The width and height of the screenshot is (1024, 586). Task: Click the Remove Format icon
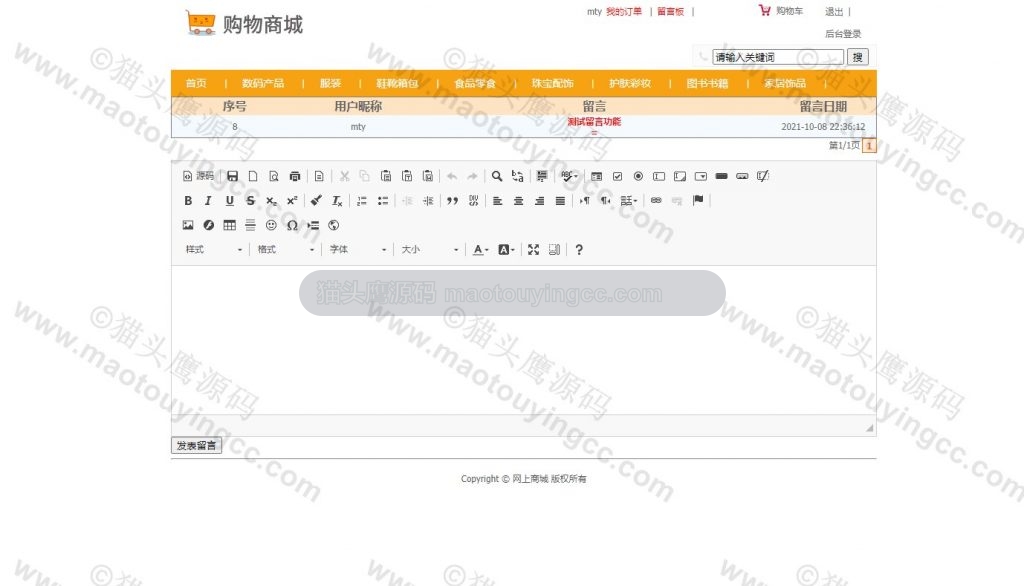coord(337,201)
